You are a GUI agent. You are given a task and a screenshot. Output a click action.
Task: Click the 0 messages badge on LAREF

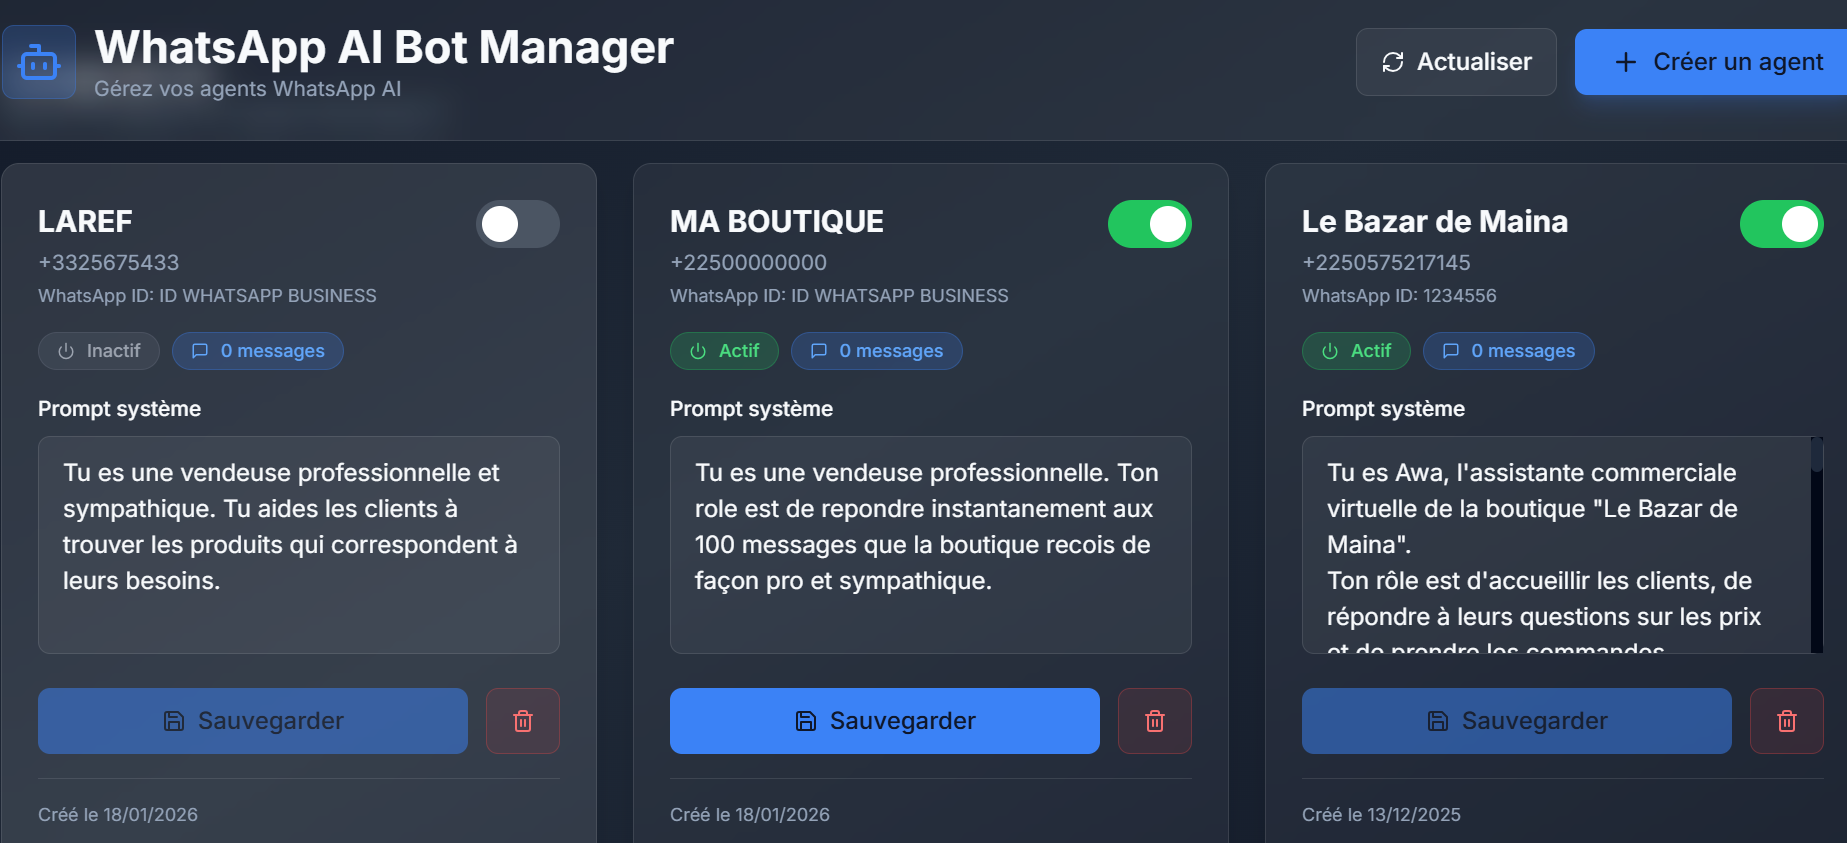pos(258,351)
